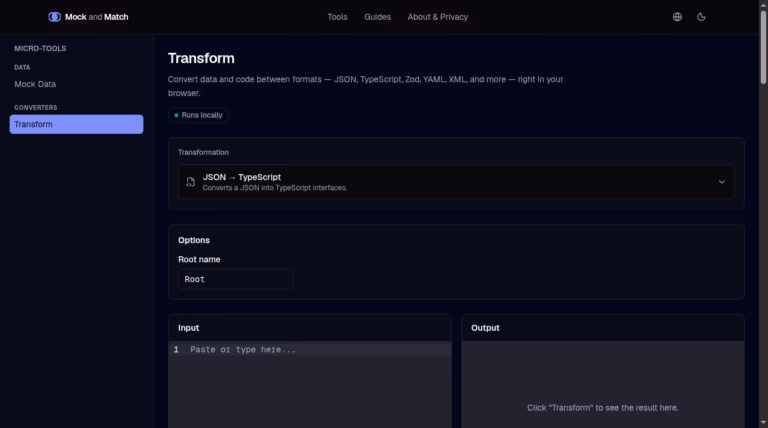This screenshot has height=428, width=768.
Task: Click the JSON file icon in the Transformation selector
Action: (x=191, y=182)
